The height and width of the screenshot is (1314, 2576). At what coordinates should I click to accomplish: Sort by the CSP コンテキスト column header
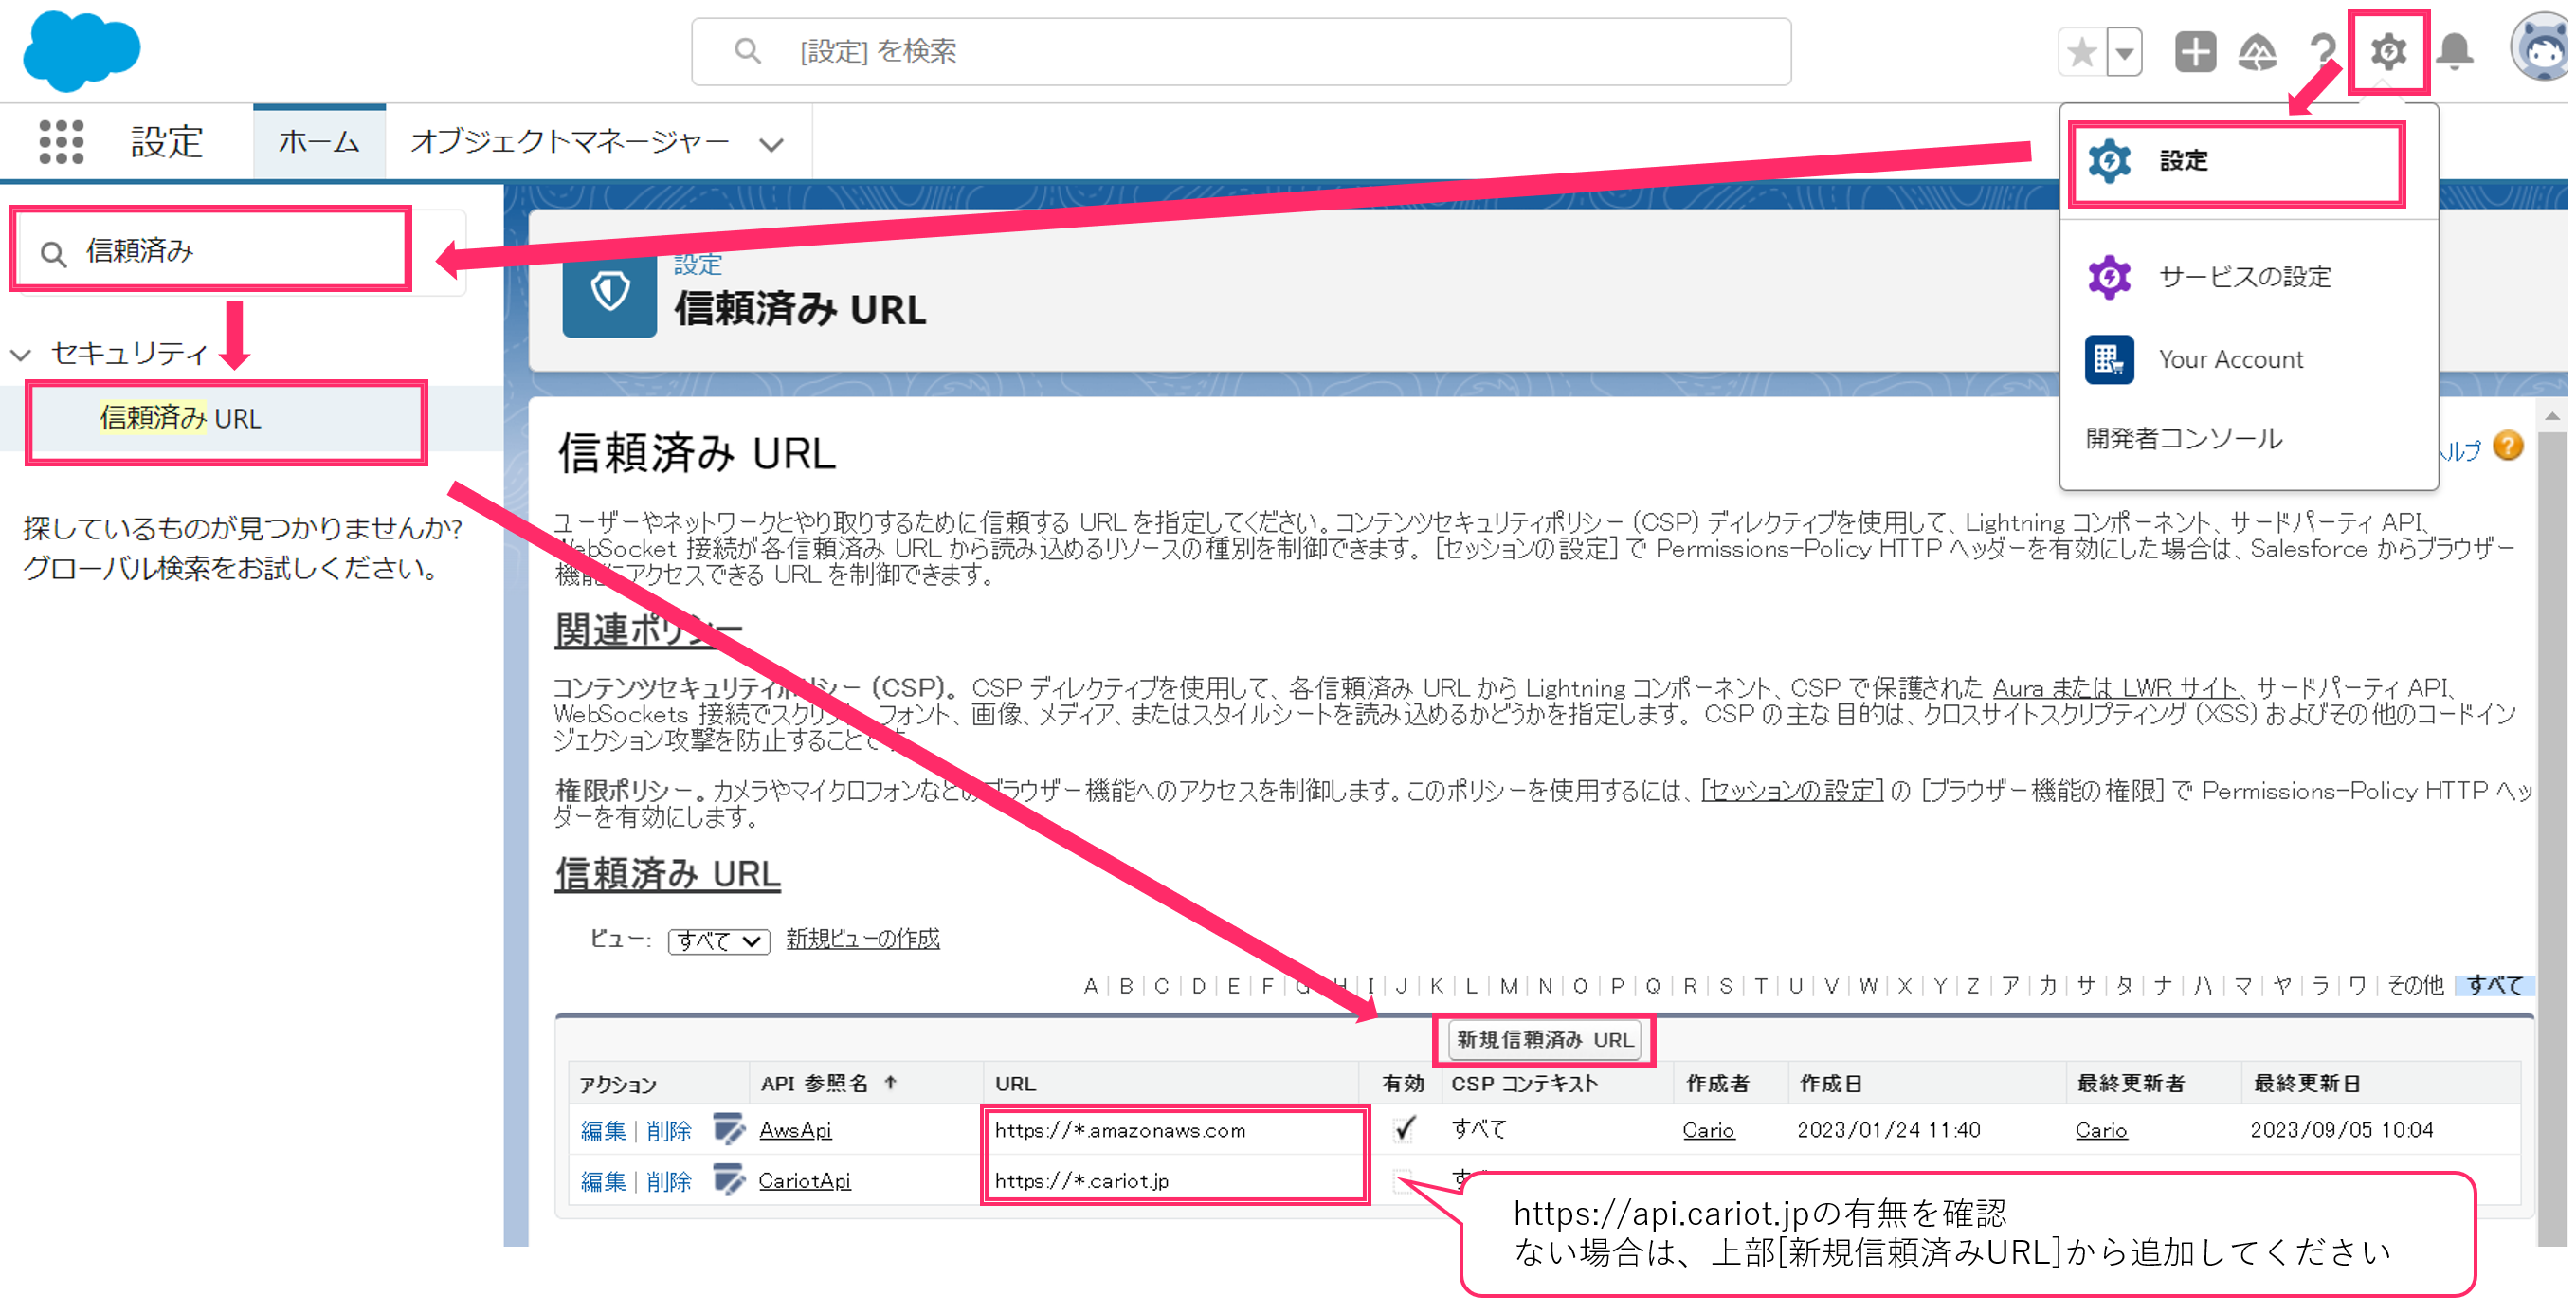click(1524, 1083)
